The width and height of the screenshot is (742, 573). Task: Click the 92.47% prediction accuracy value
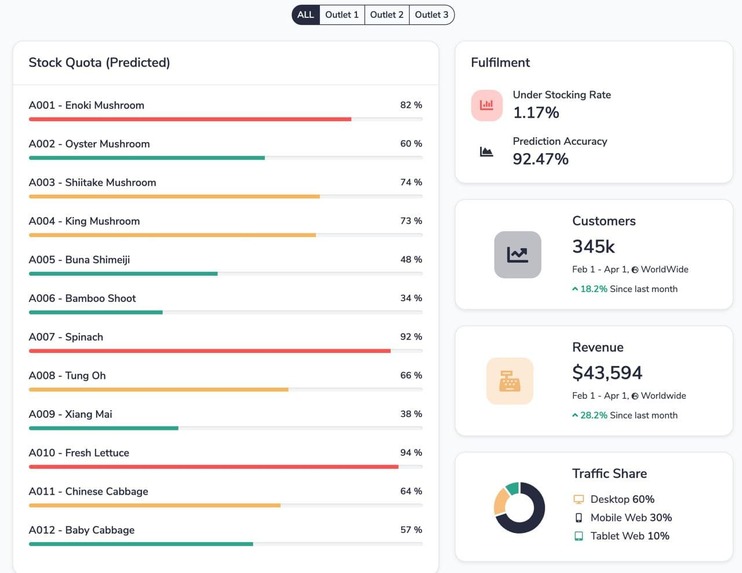tap(540, 159)
